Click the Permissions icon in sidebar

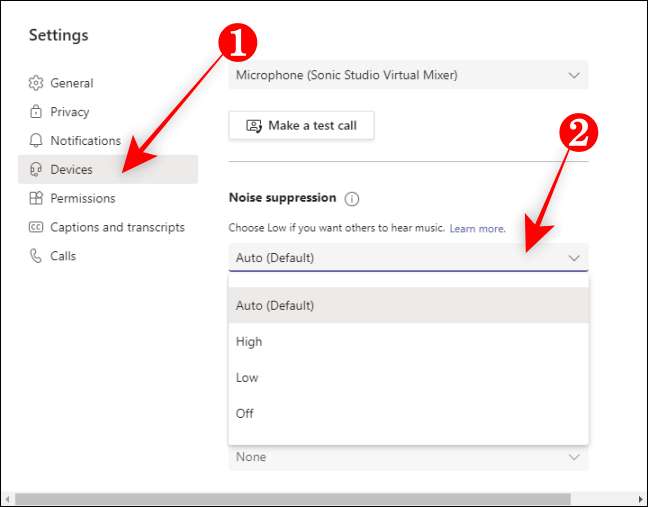[x=36, y=198]
